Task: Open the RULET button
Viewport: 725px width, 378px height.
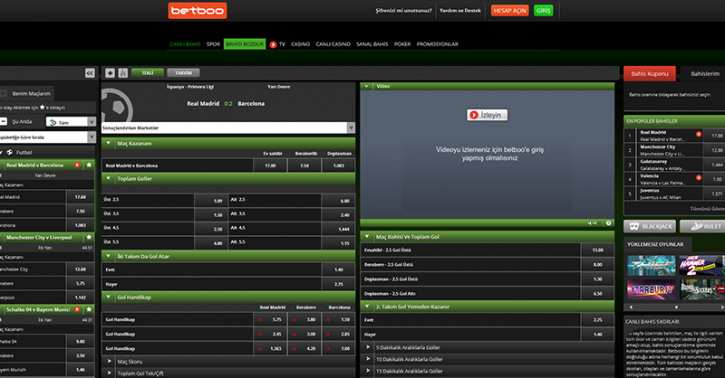Action: coord(702,226)
